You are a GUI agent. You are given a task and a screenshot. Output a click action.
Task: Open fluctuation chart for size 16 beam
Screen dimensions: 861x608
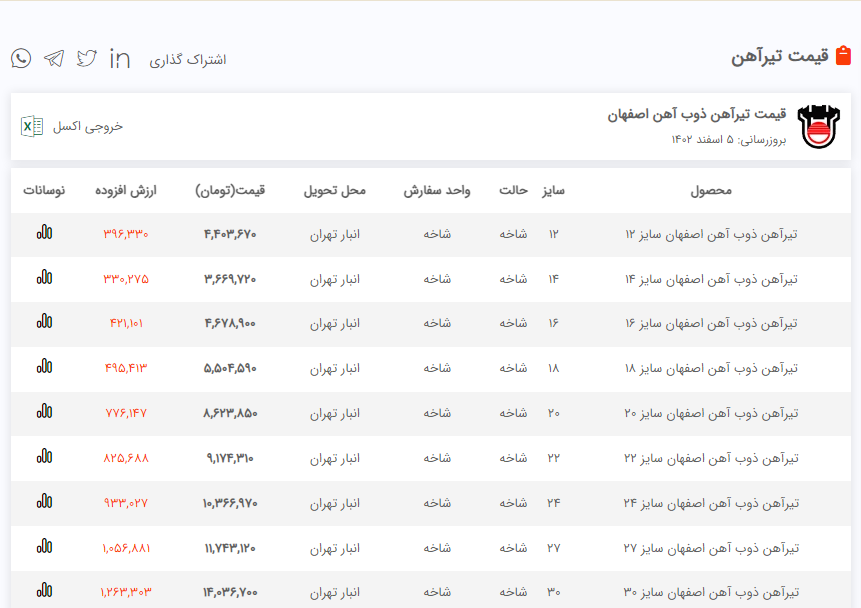coord(44,322)
